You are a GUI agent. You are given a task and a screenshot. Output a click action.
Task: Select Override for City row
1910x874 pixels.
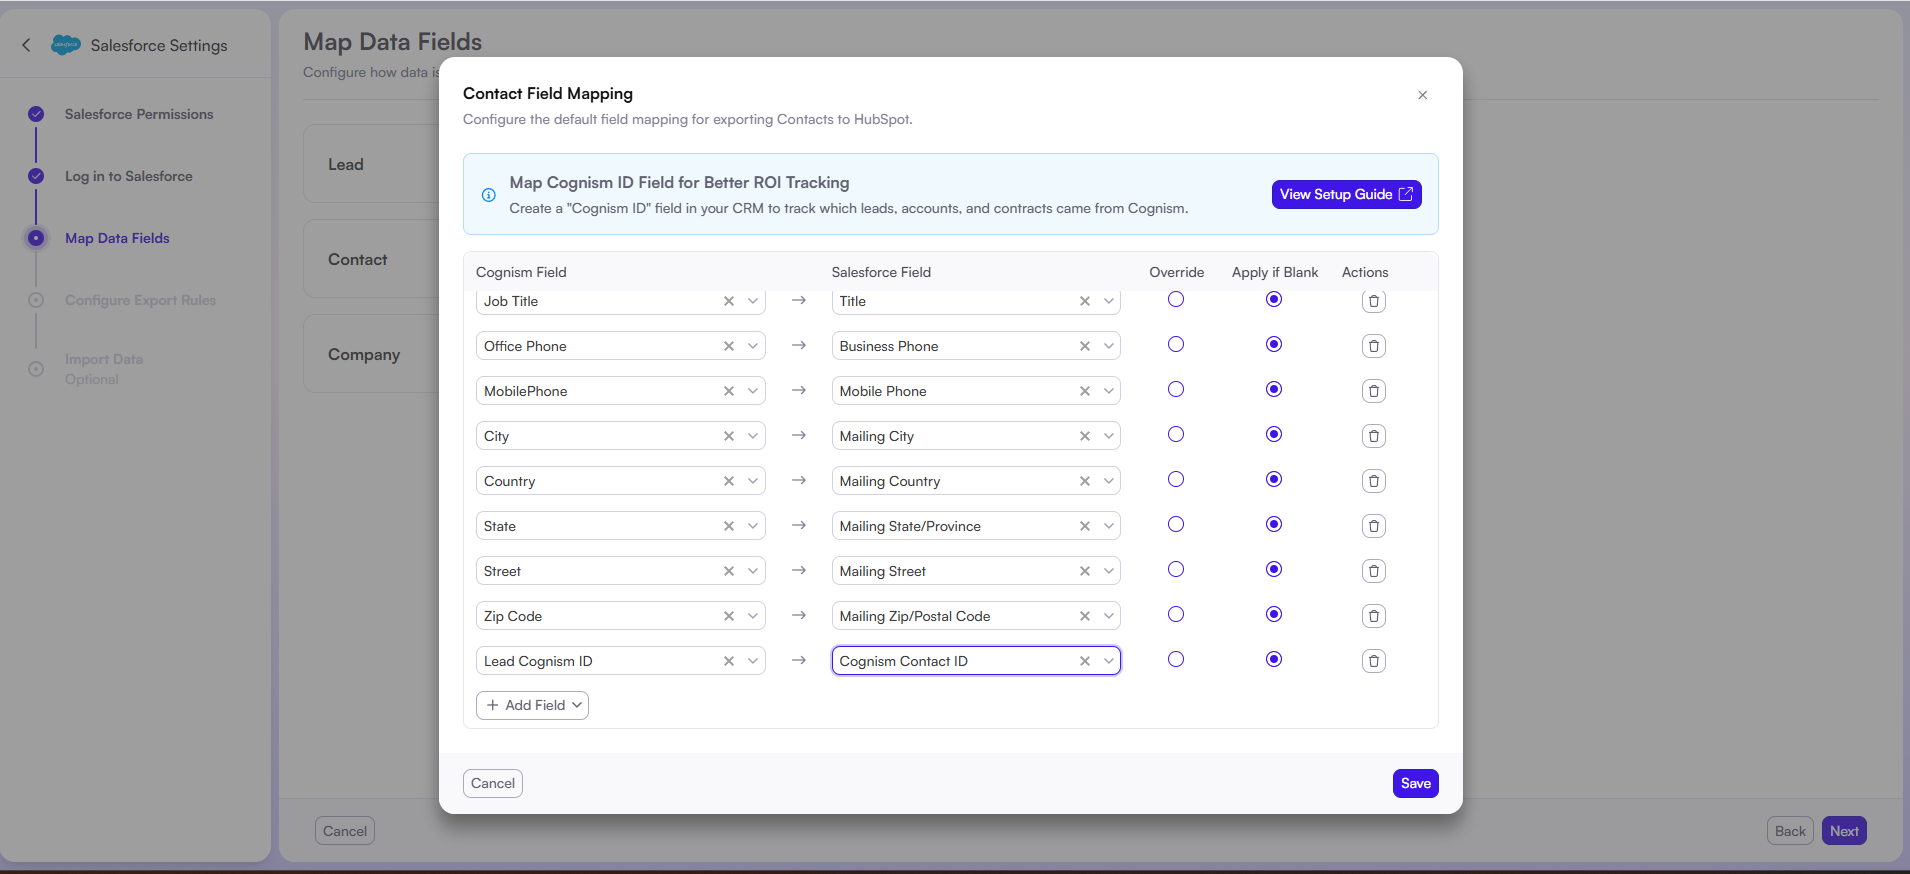(x=1176, y=434)
